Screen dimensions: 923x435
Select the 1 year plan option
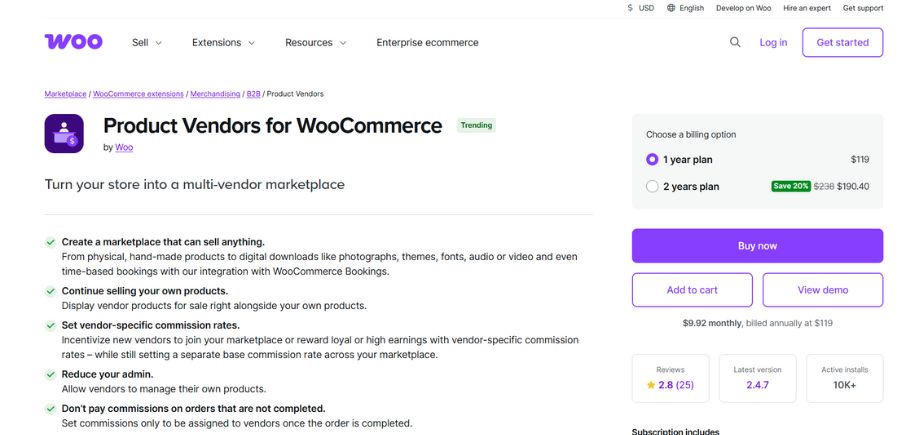point(652,159)
